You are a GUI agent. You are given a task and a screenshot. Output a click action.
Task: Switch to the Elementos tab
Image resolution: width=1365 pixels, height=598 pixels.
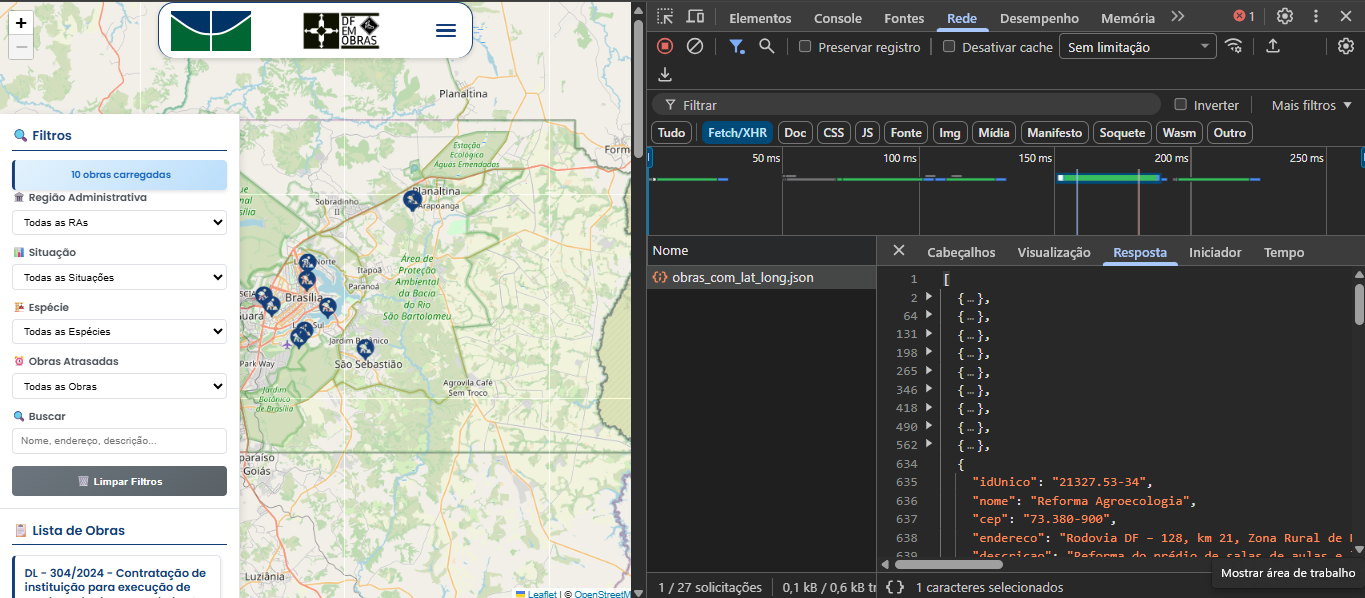pyautogui.click(x=760, y=18)
